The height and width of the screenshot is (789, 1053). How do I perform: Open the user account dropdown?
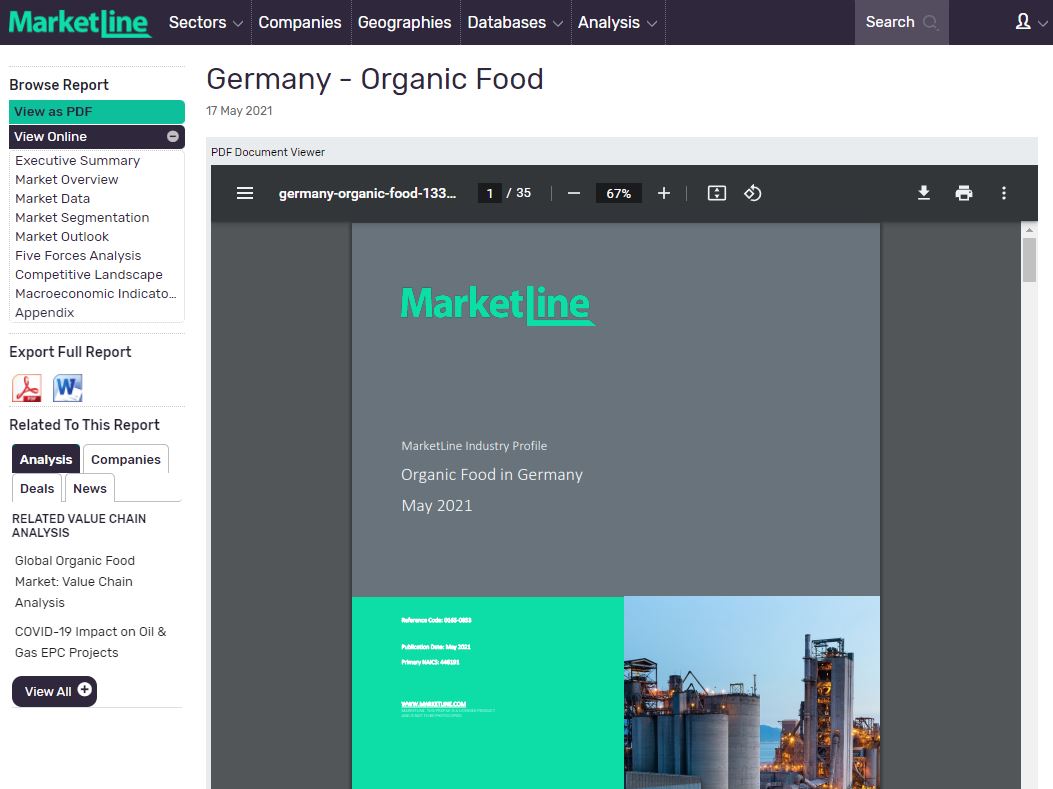(1029, 22)
